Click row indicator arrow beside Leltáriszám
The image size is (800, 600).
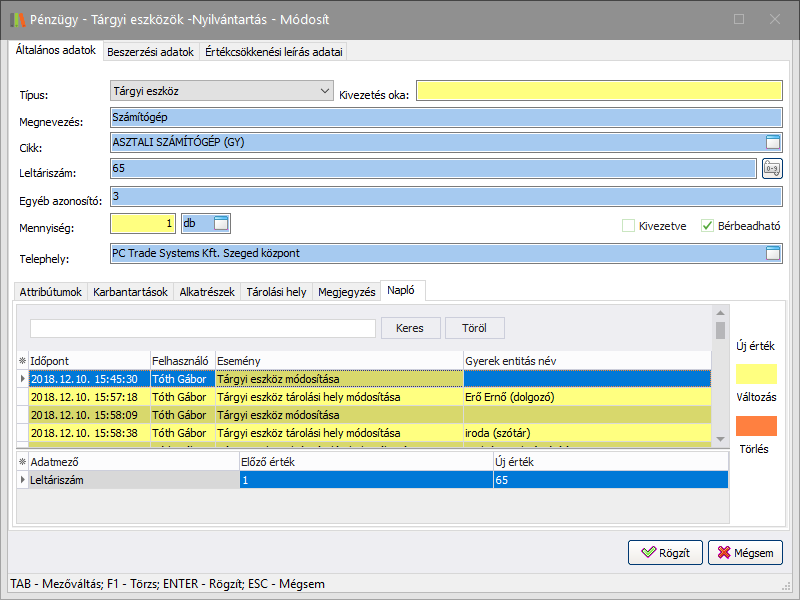23,481
